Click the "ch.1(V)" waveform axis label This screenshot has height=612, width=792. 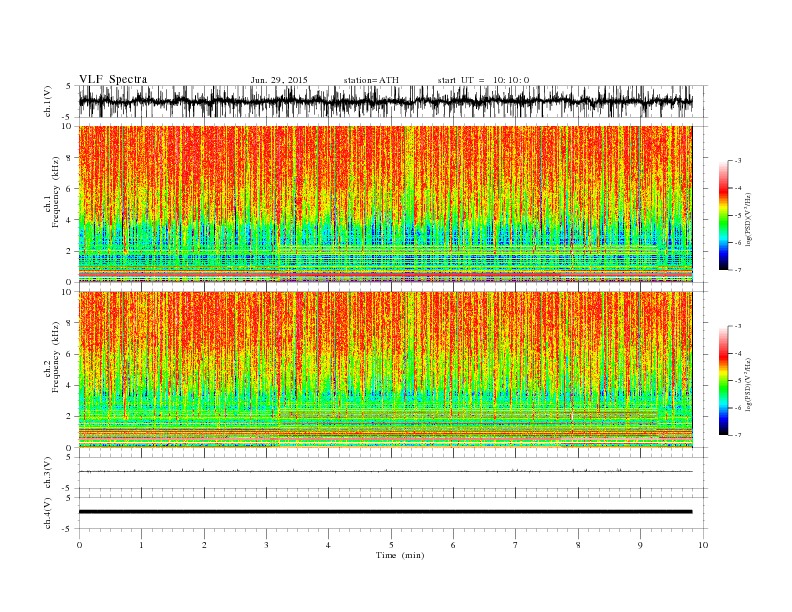pos(48,101)
